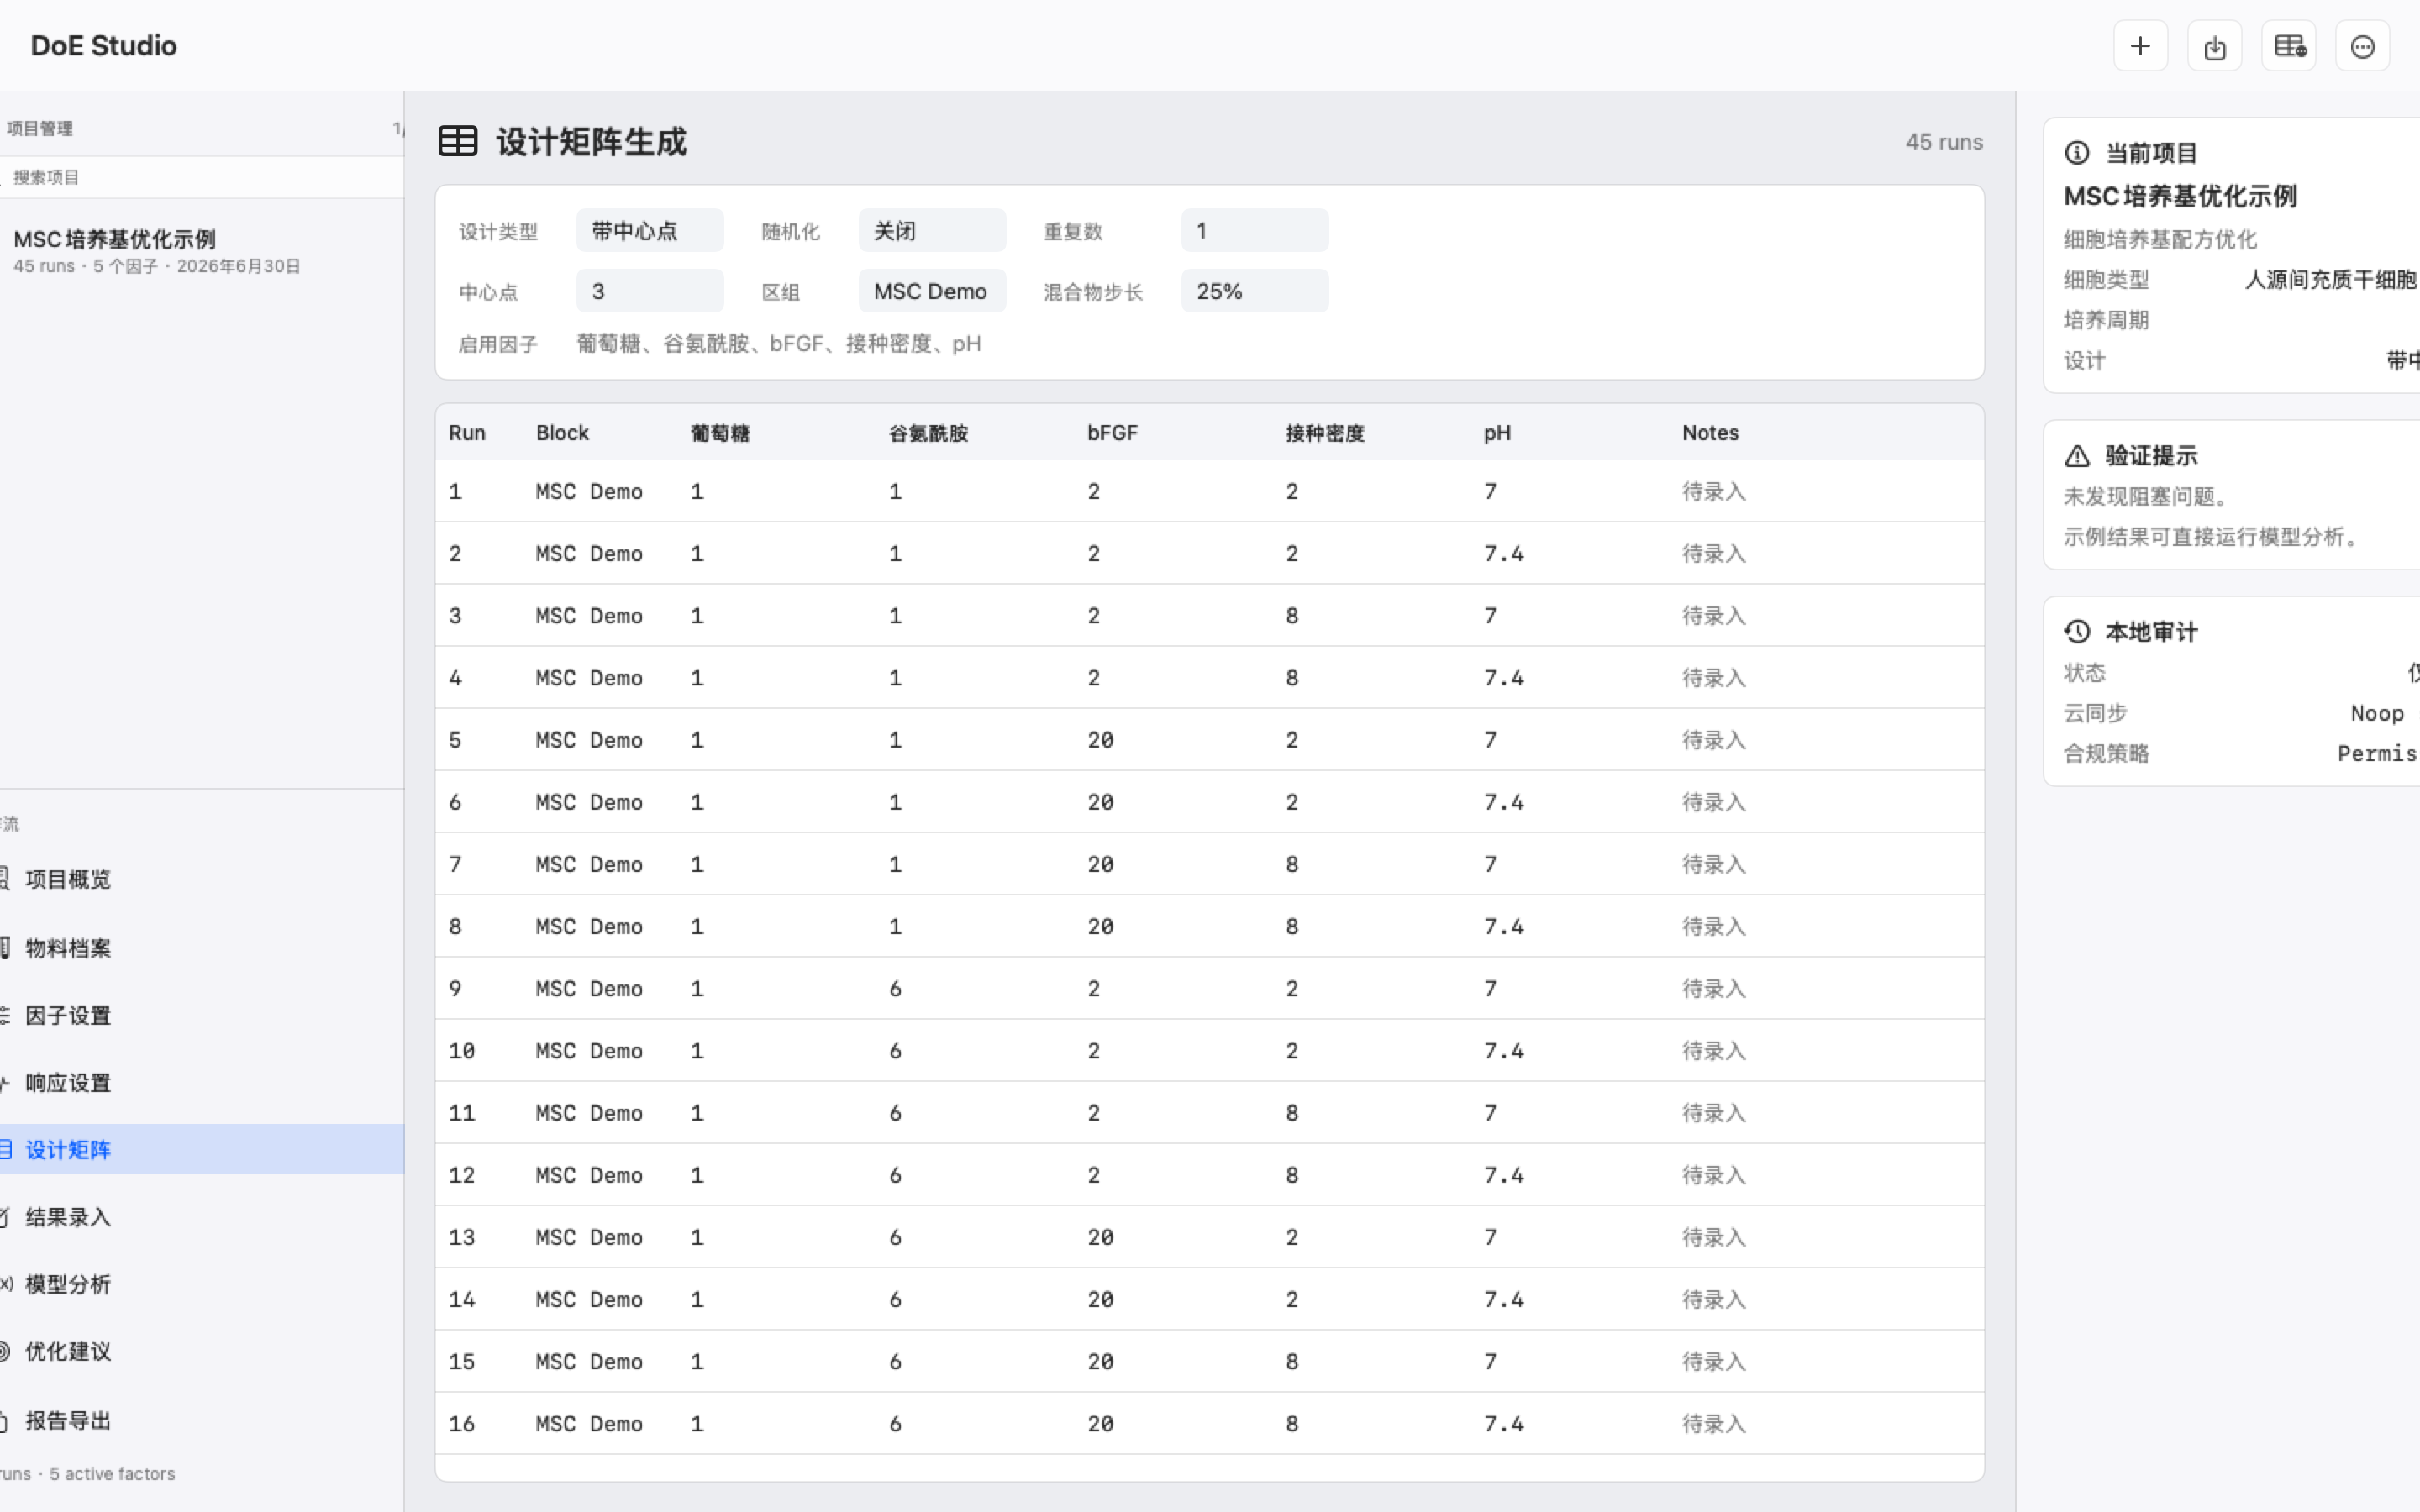The image size is (2420, 1512).
Task: Click the 45 runs count label
Action: 1944,142
